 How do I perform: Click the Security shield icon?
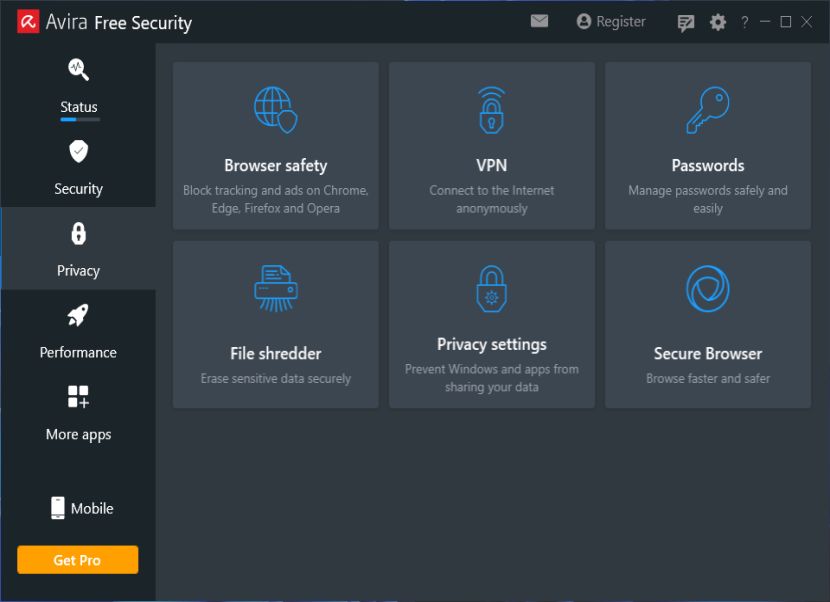pyautogui.click(x=78, y=151)
